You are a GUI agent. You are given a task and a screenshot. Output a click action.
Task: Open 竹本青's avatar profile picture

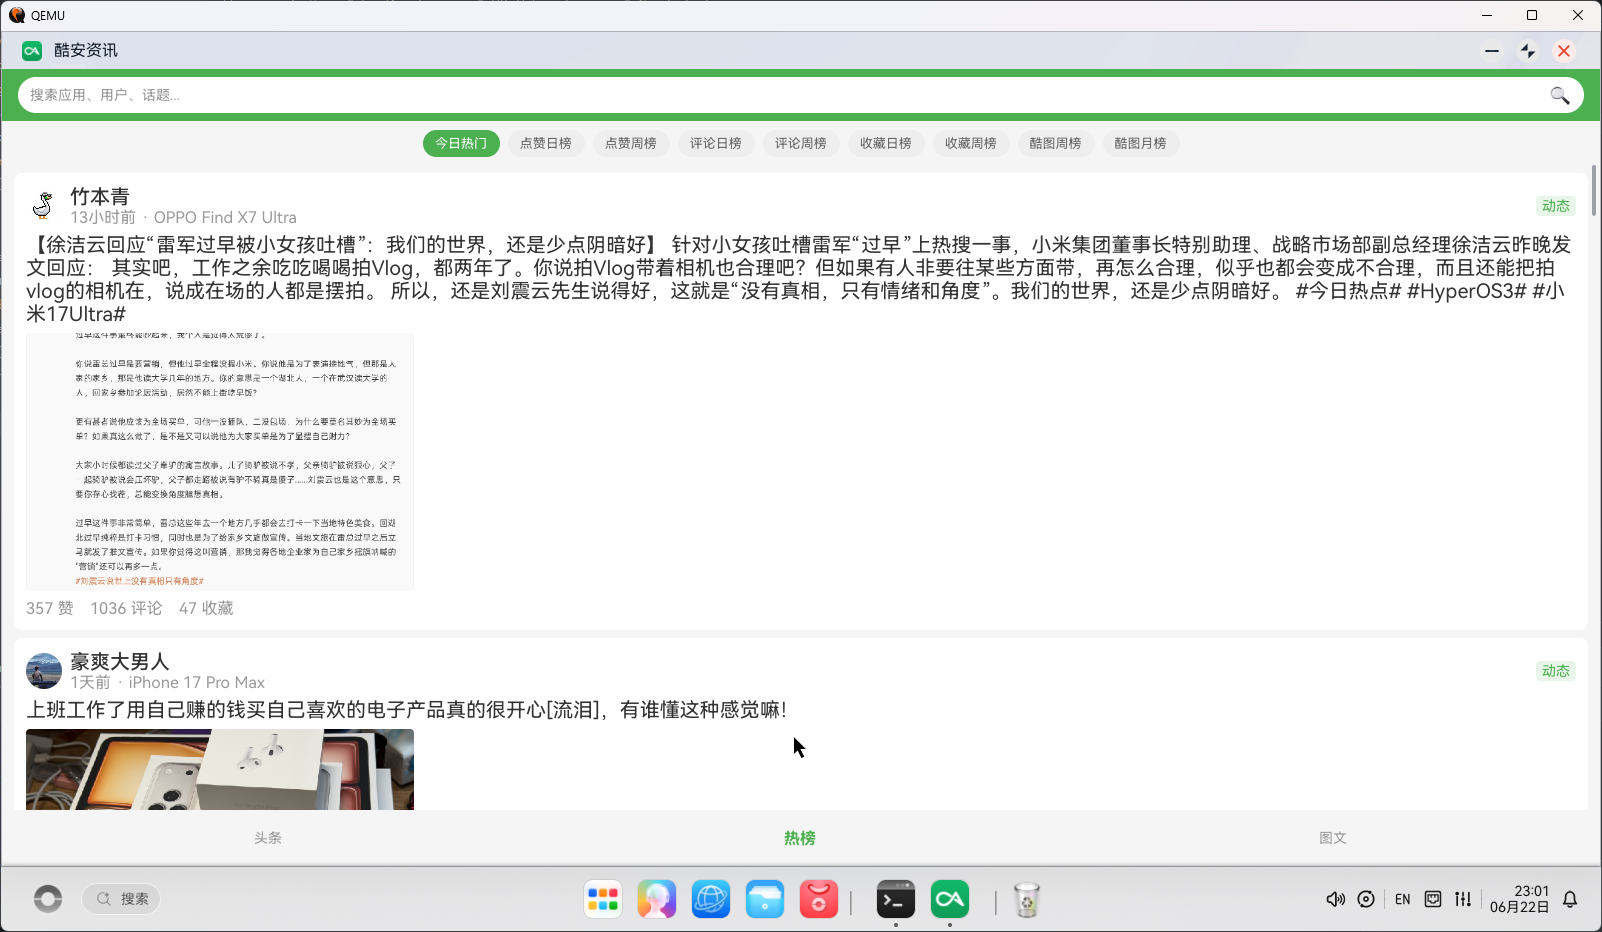pos(43,205)
